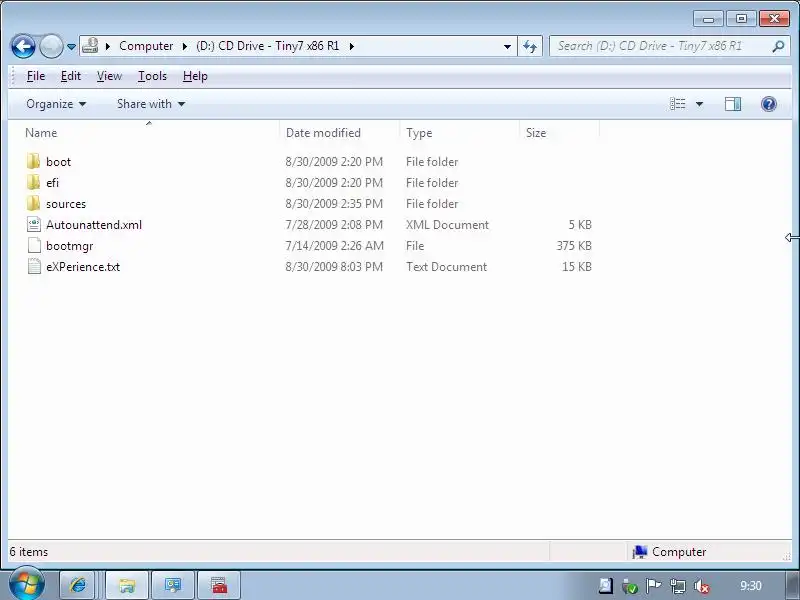Image resolution: width=800 pixels, height=600 pixels.
Task: Go back with the blue Back arrow
Action: (23, 46)
